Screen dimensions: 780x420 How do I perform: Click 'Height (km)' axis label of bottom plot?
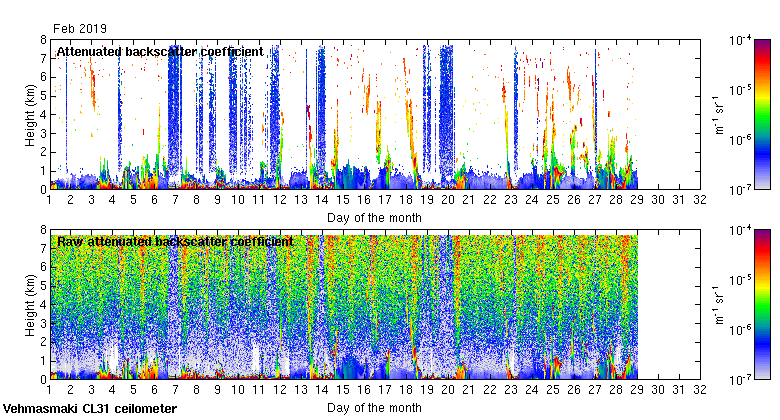(30, 305)
